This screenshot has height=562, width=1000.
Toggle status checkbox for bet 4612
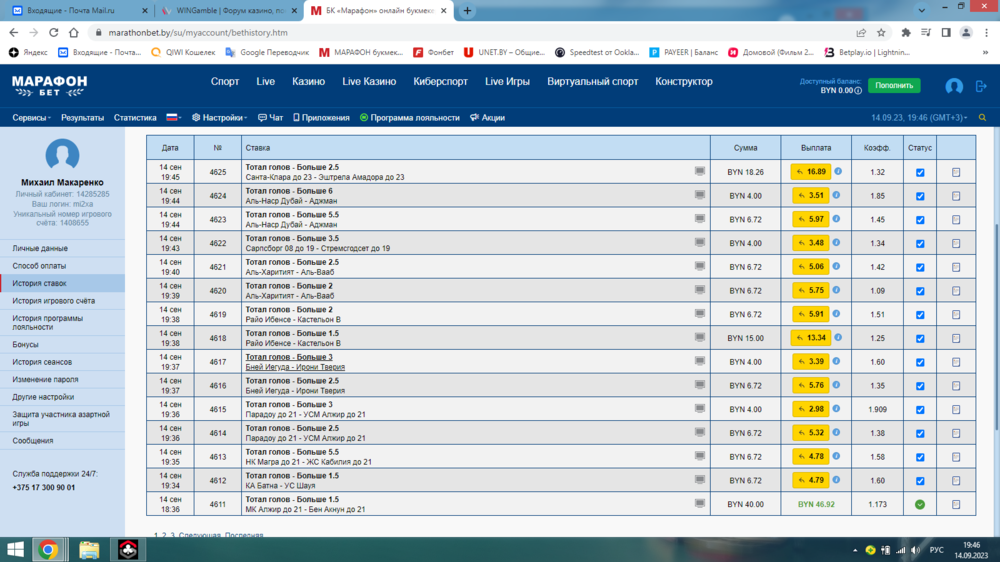pyautogui.click(x=920, y=481)
